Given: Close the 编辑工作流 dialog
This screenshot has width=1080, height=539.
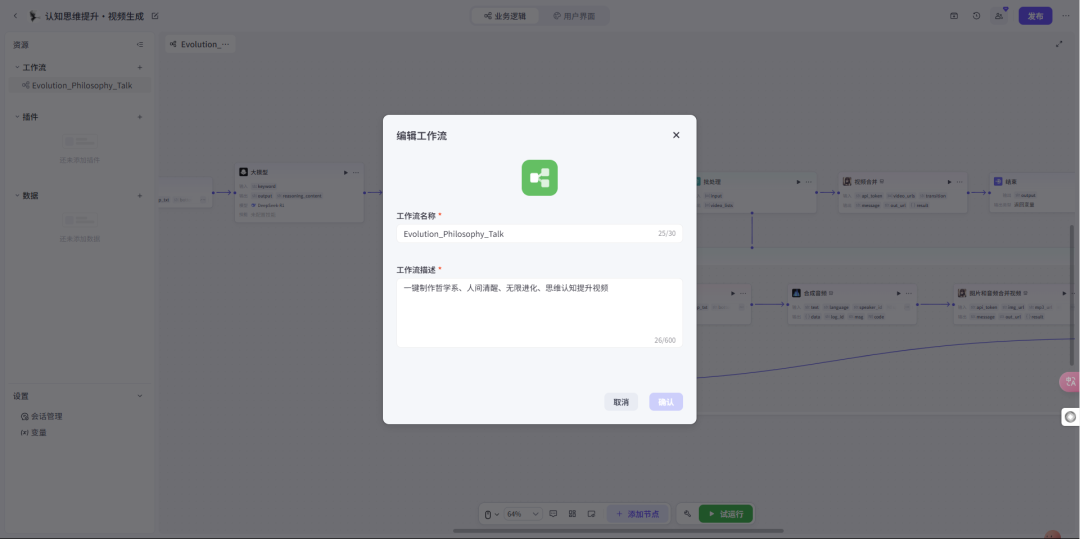Looking at the screenshot, I should tap(676, 135).
